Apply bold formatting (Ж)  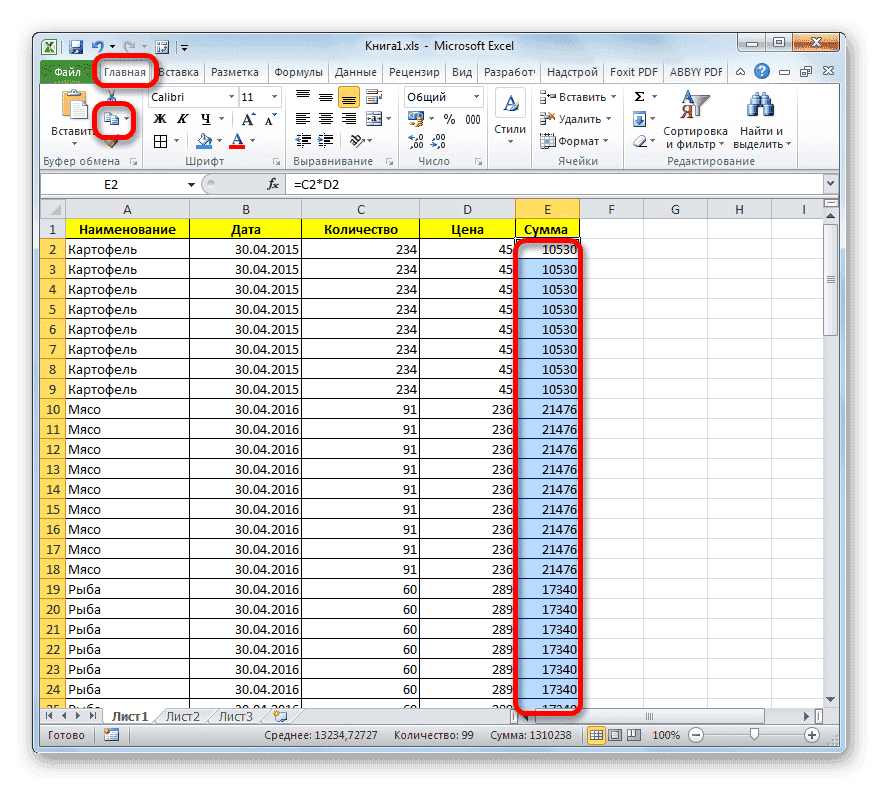pyautogui.click(x=159, y=119)
